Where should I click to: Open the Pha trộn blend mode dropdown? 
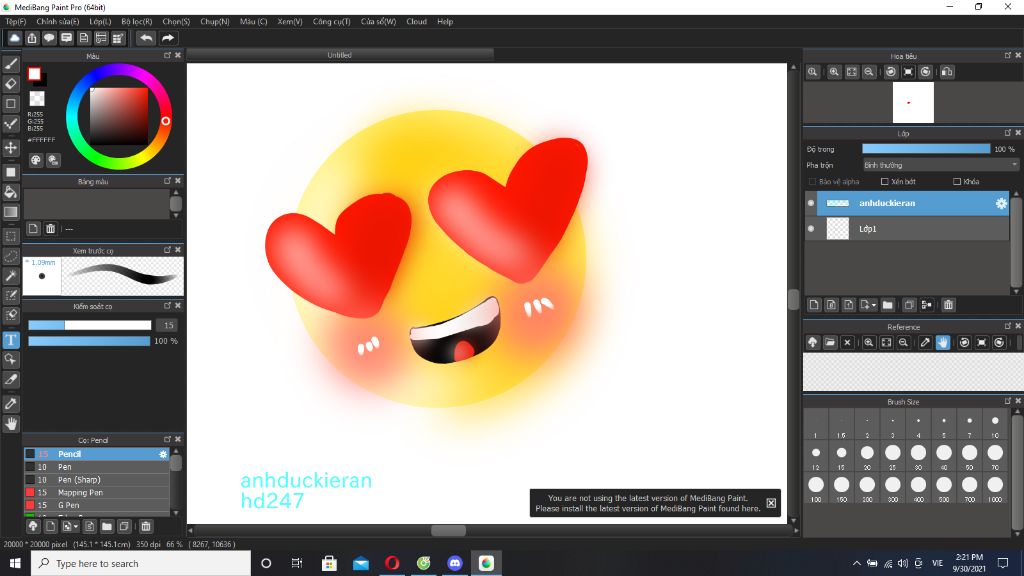[940, 165]
